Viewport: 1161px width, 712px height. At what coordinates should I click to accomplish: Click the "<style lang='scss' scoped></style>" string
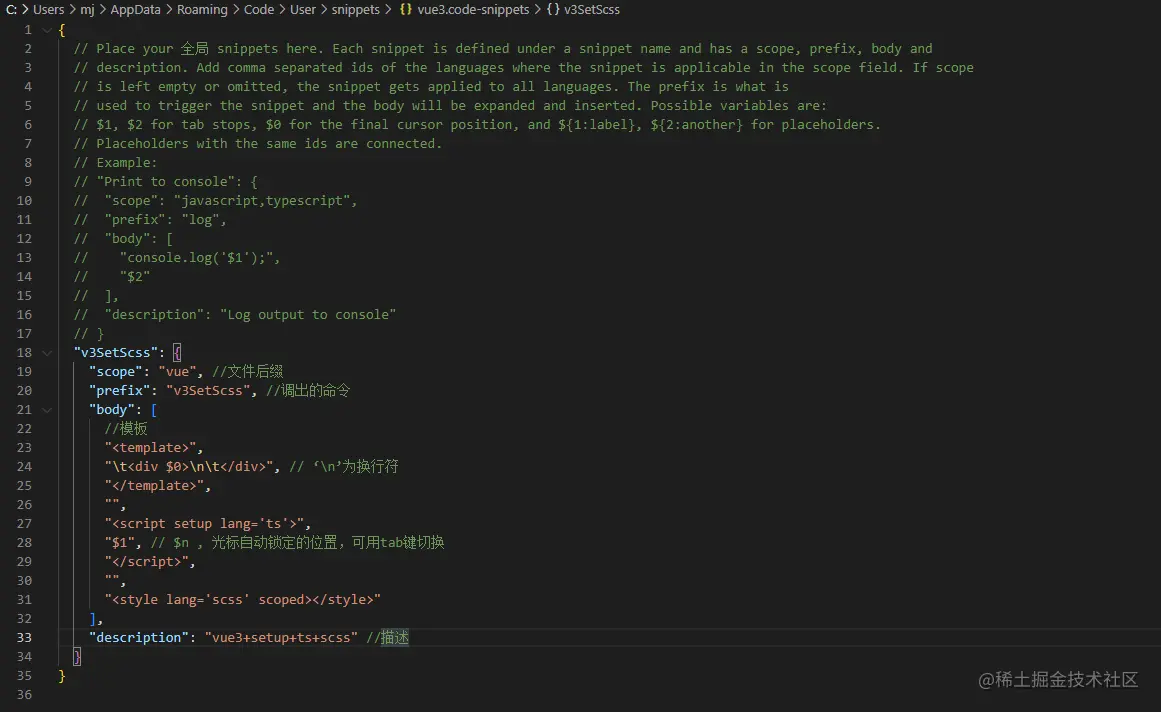click(x=243, y=600)
